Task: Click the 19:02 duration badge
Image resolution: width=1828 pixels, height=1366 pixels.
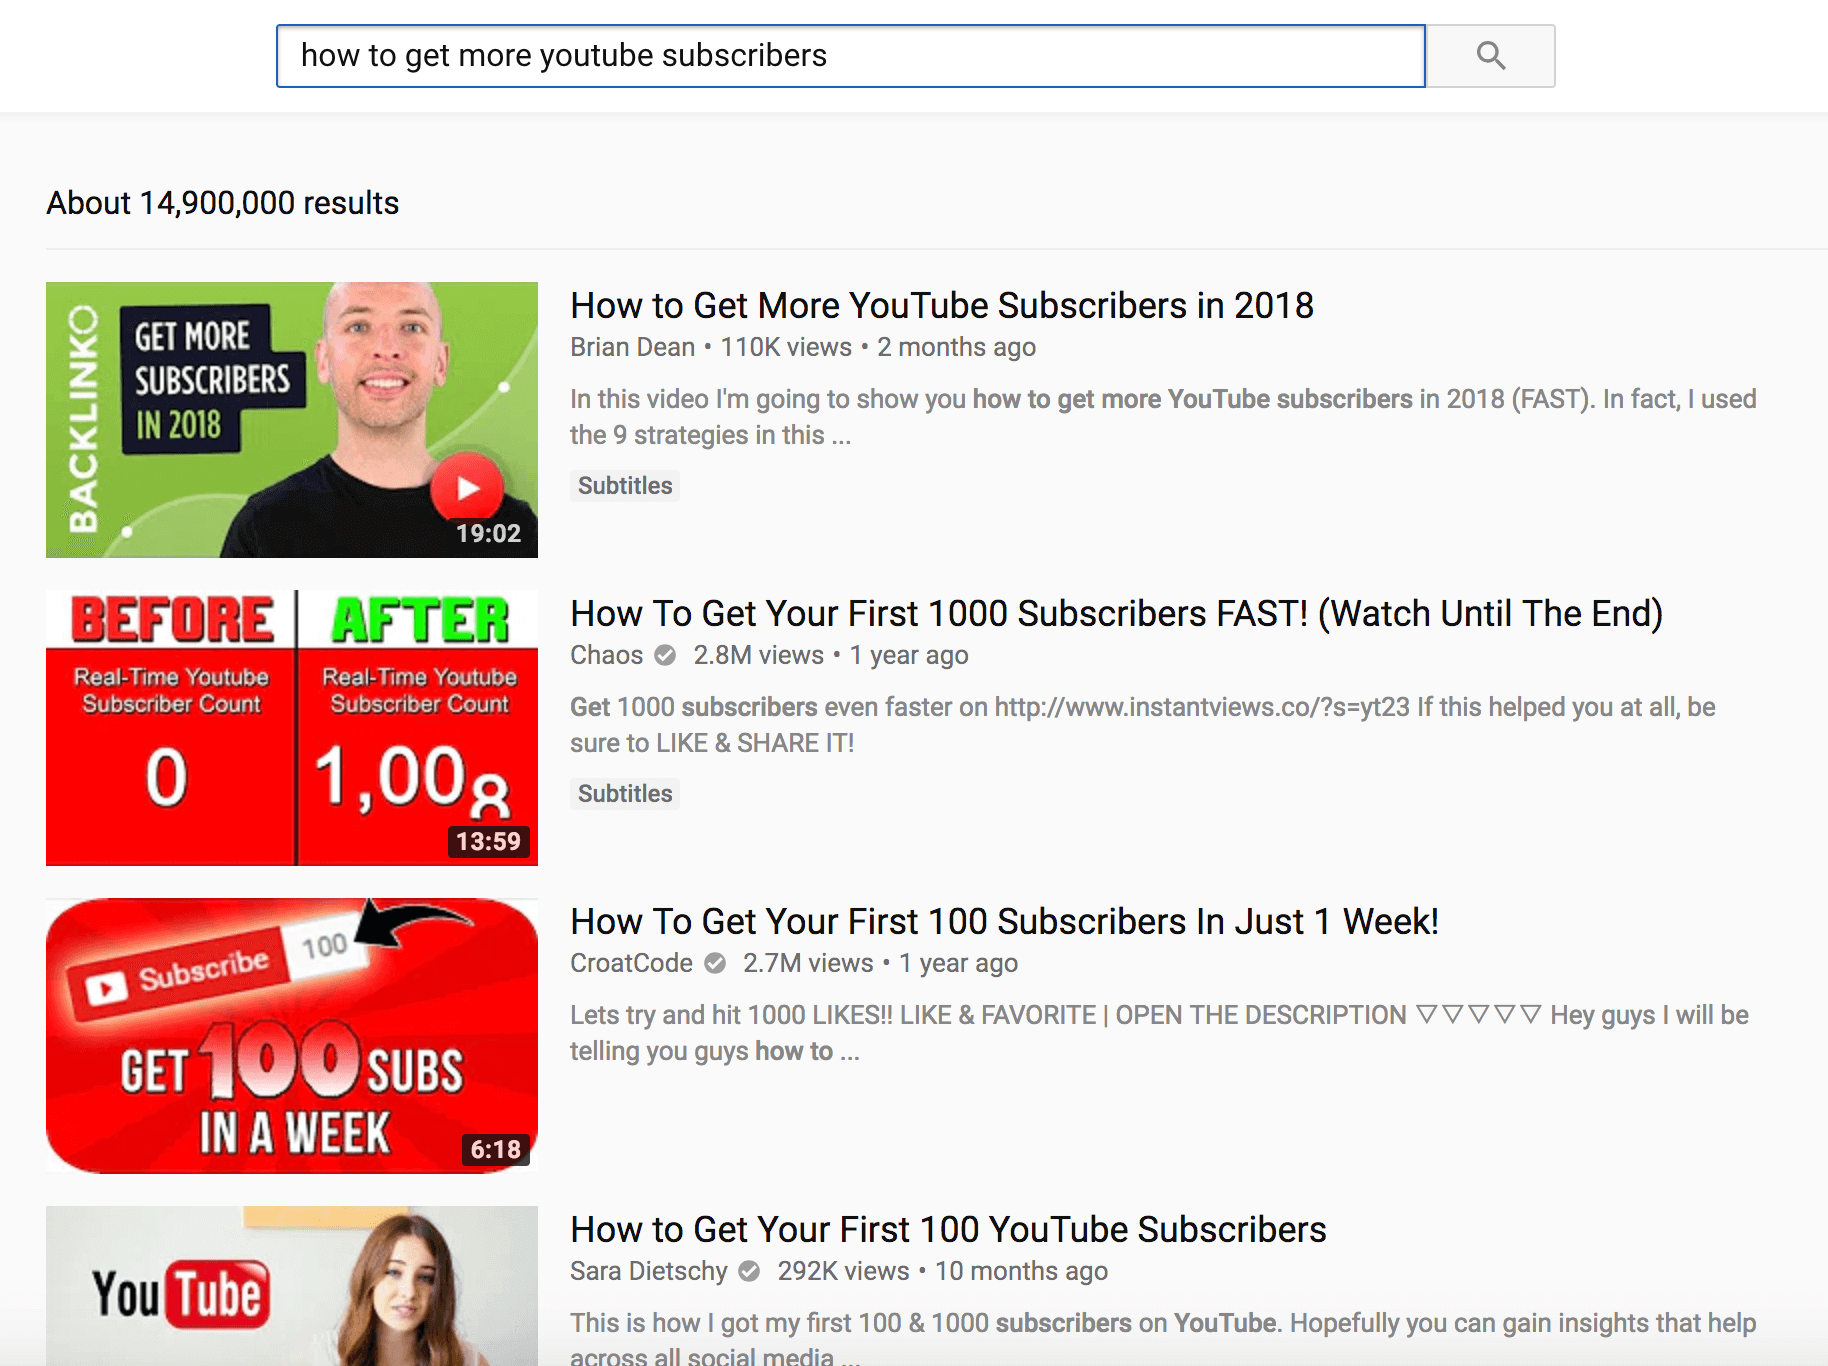Action: [x=489, y=534]
